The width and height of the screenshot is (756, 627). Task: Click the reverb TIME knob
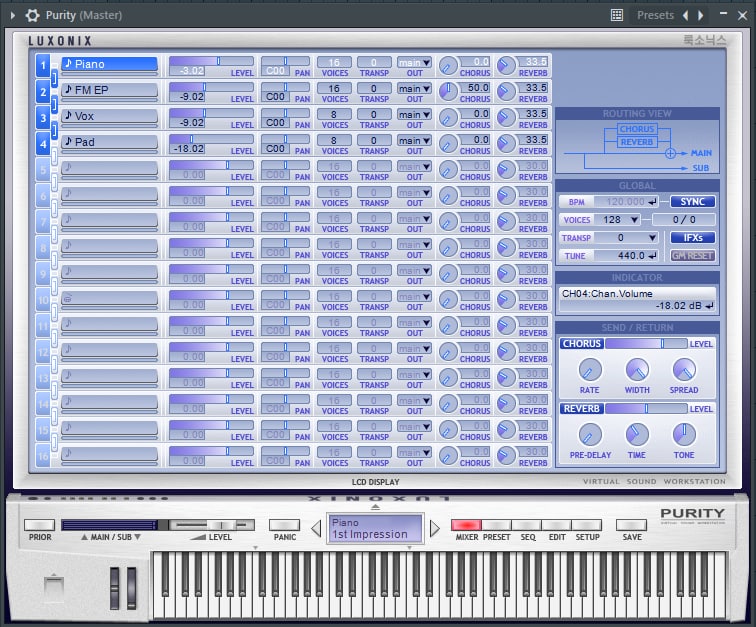(637, 435)
